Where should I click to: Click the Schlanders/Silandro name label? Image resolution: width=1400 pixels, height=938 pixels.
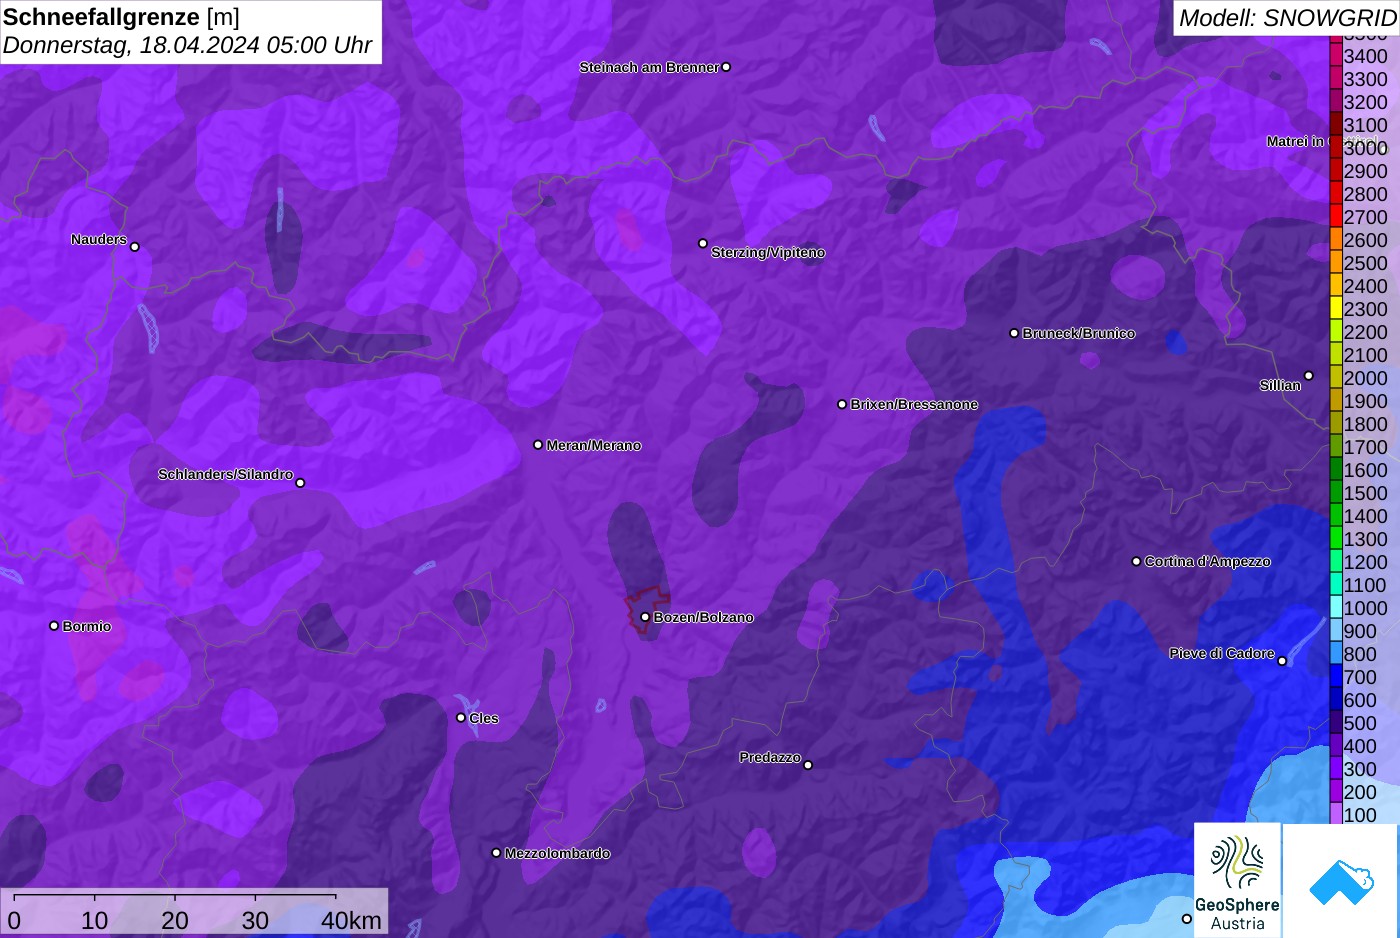tap(225, 474)
